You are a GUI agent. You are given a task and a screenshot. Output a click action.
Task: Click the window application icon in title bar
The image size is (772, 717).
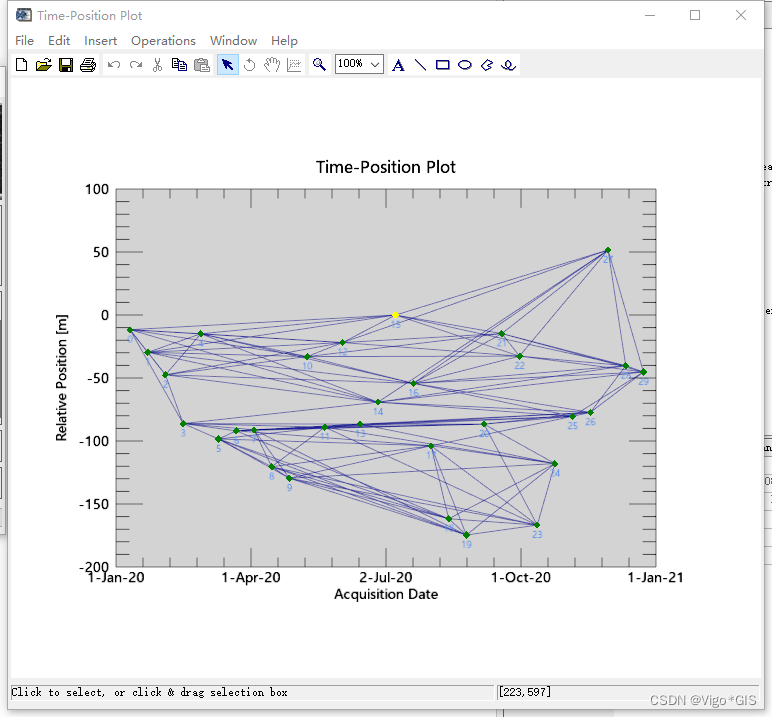pyautogui.click(x=24, y=15)
